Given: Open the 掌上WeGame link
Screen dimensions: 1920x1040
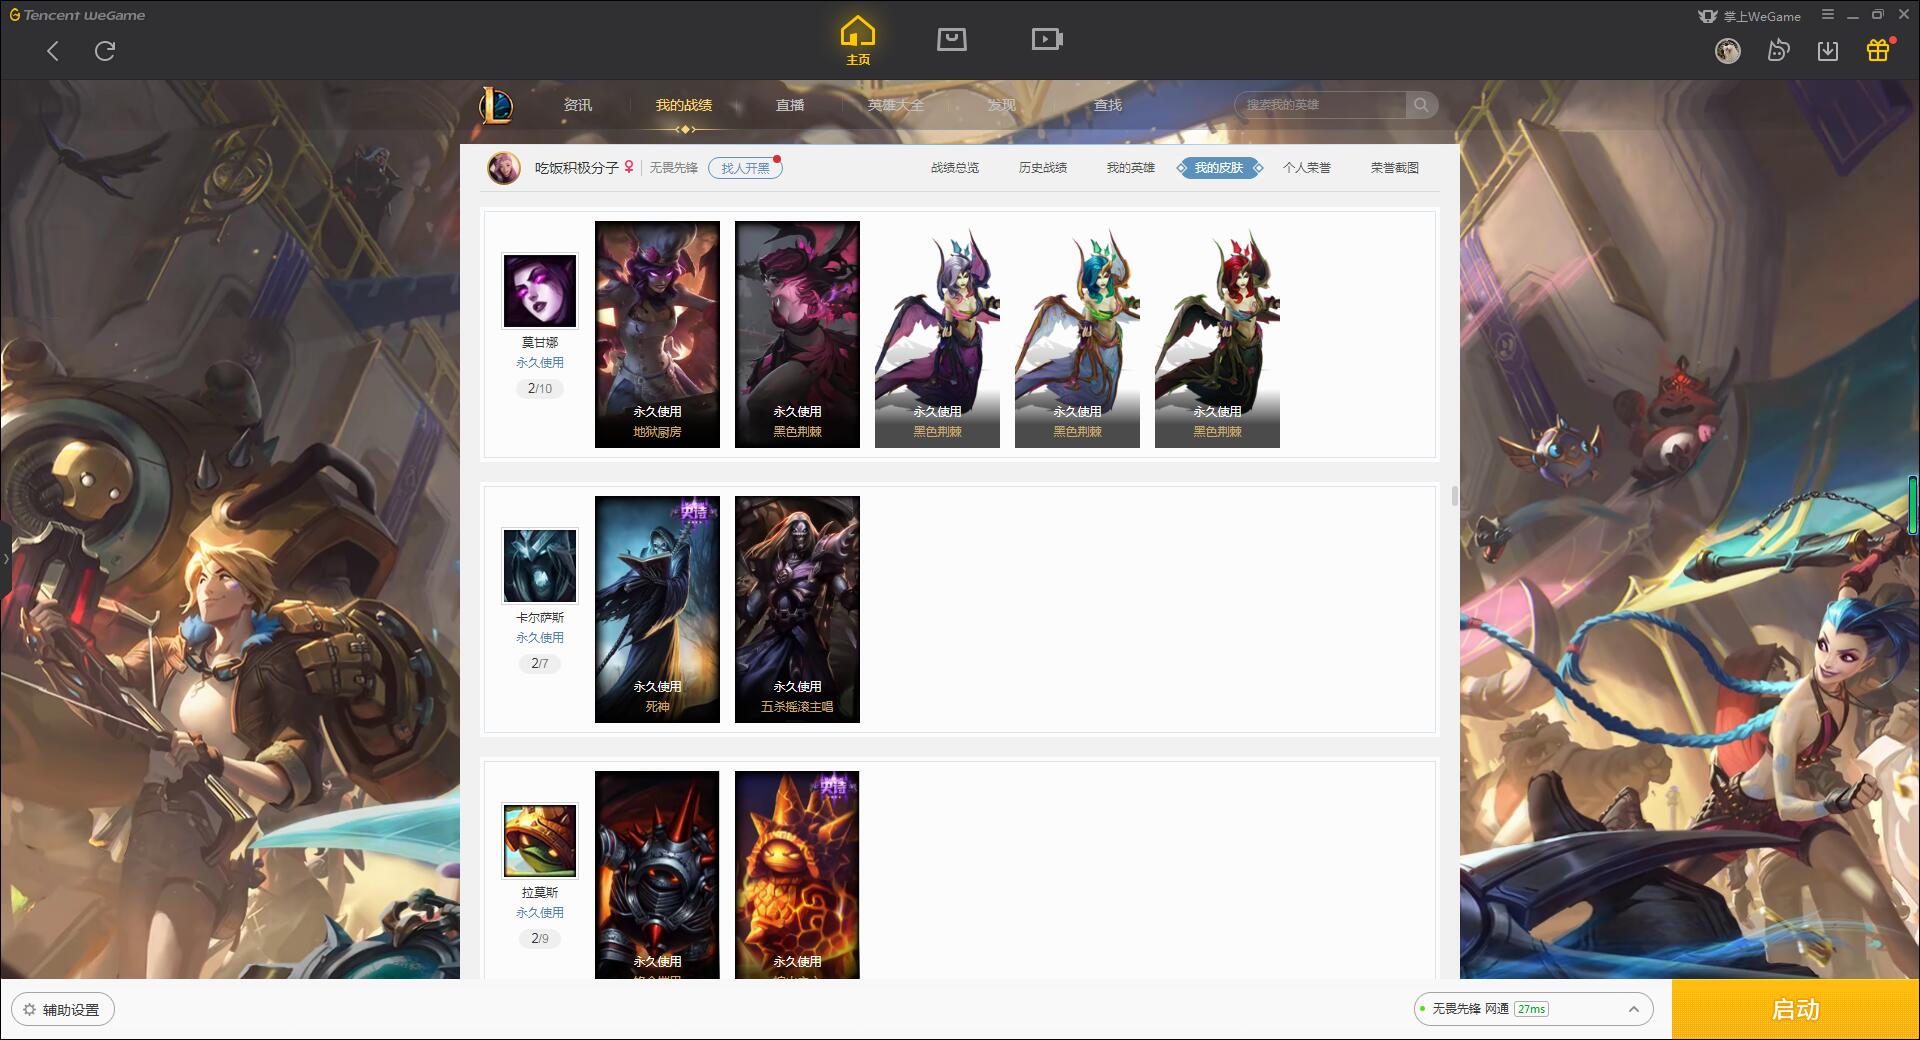Looking at the screenshot, I should 1750,16.
